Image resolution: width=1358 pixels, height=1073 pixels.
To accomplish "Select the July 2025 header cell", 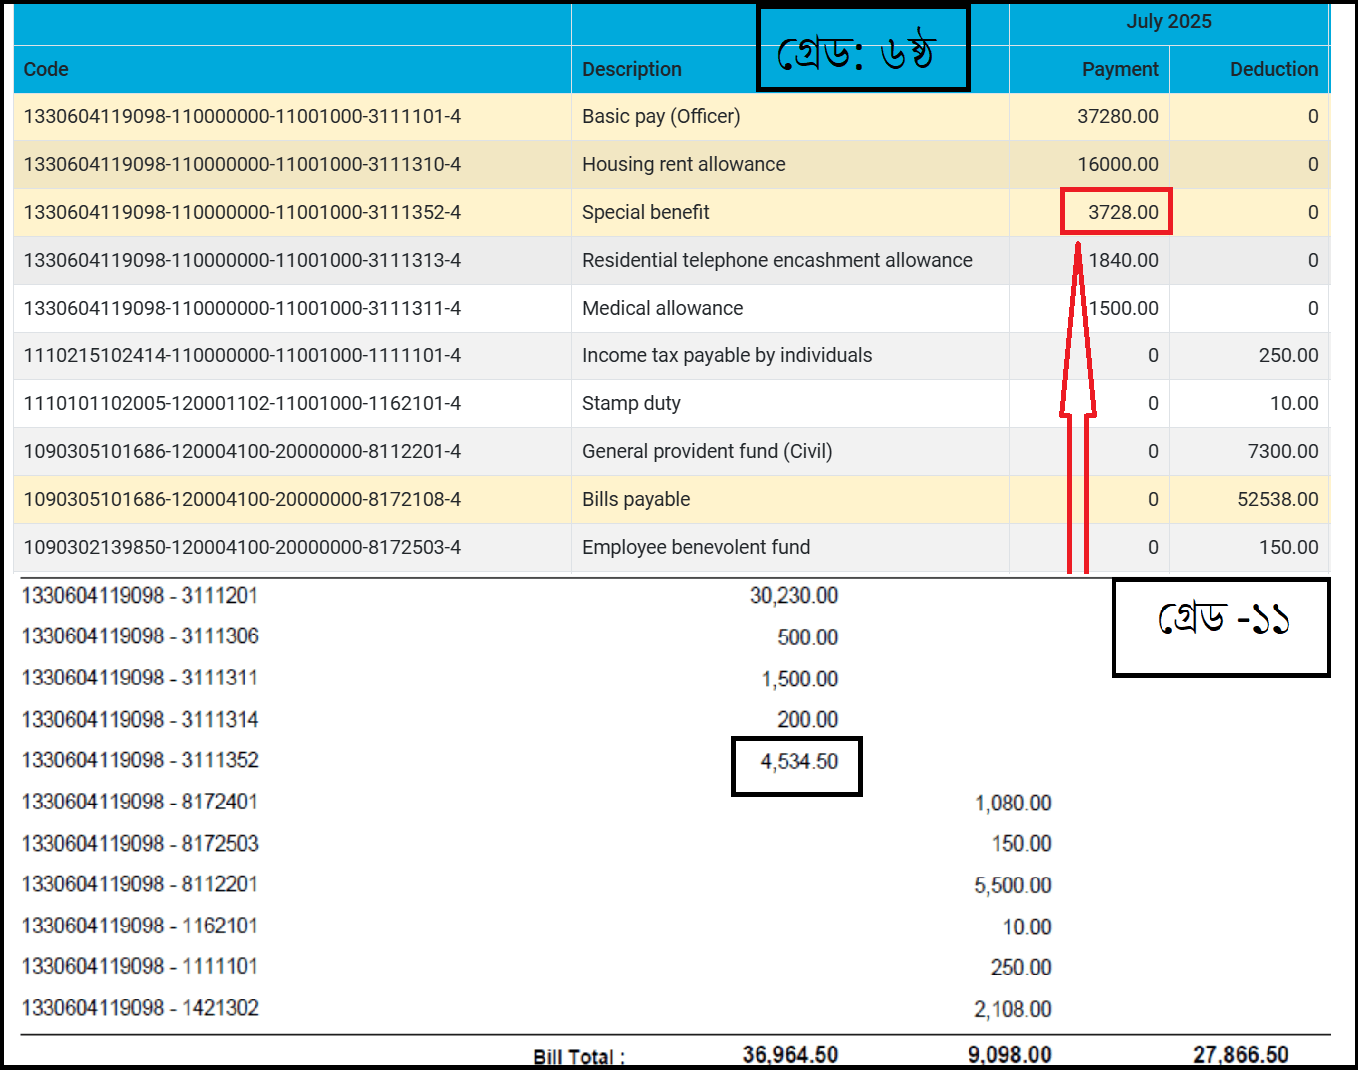I will 1168,22.
